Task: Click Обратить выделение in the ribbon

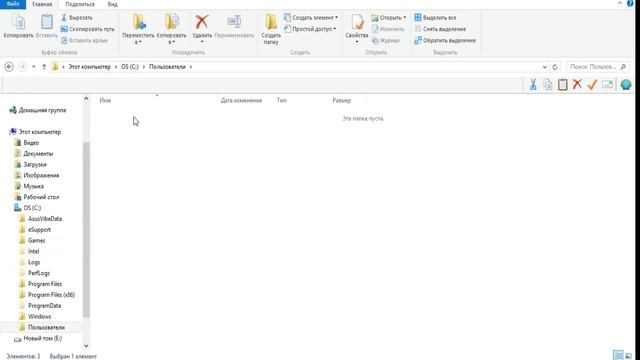Action: (x=445, y=40)
